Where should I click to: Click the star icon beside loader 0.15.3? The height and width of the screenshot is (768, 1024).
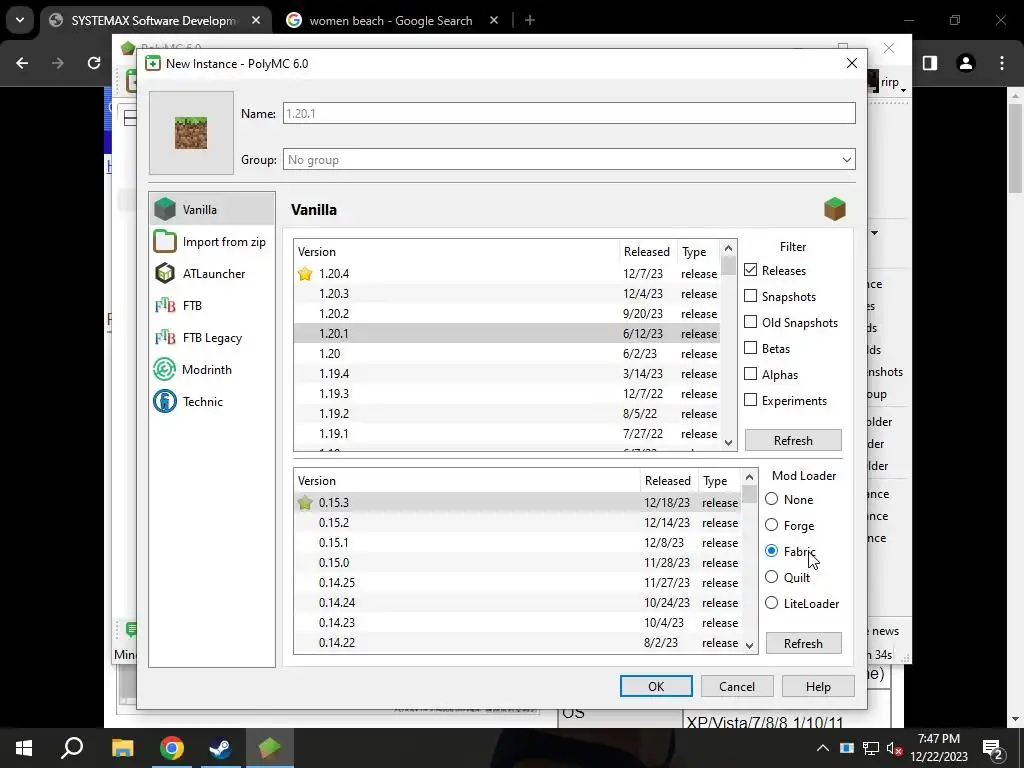click(305, 503)
